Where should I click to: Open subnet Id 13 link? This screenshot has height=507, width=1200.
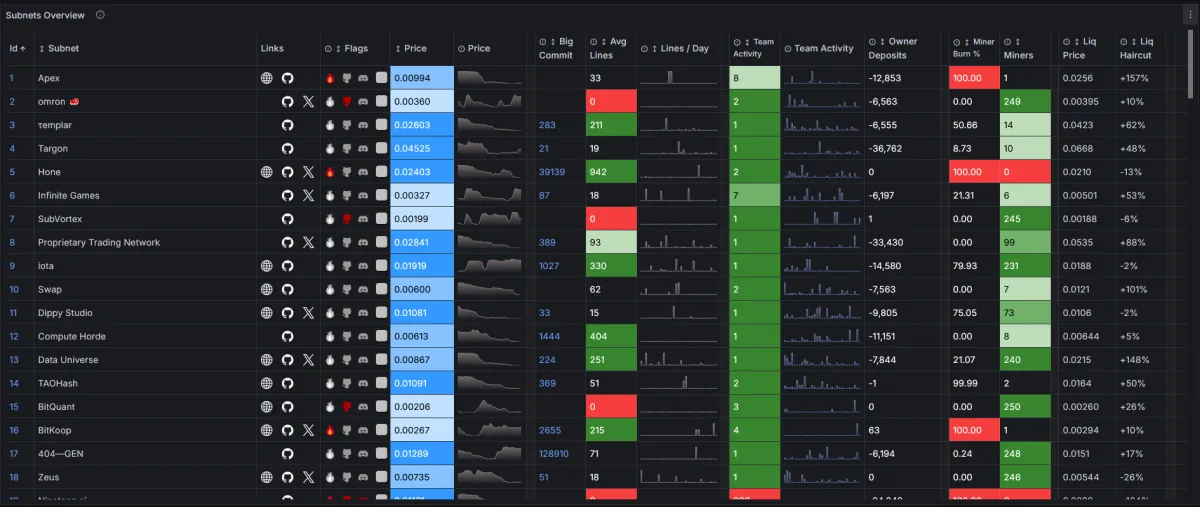15,360
